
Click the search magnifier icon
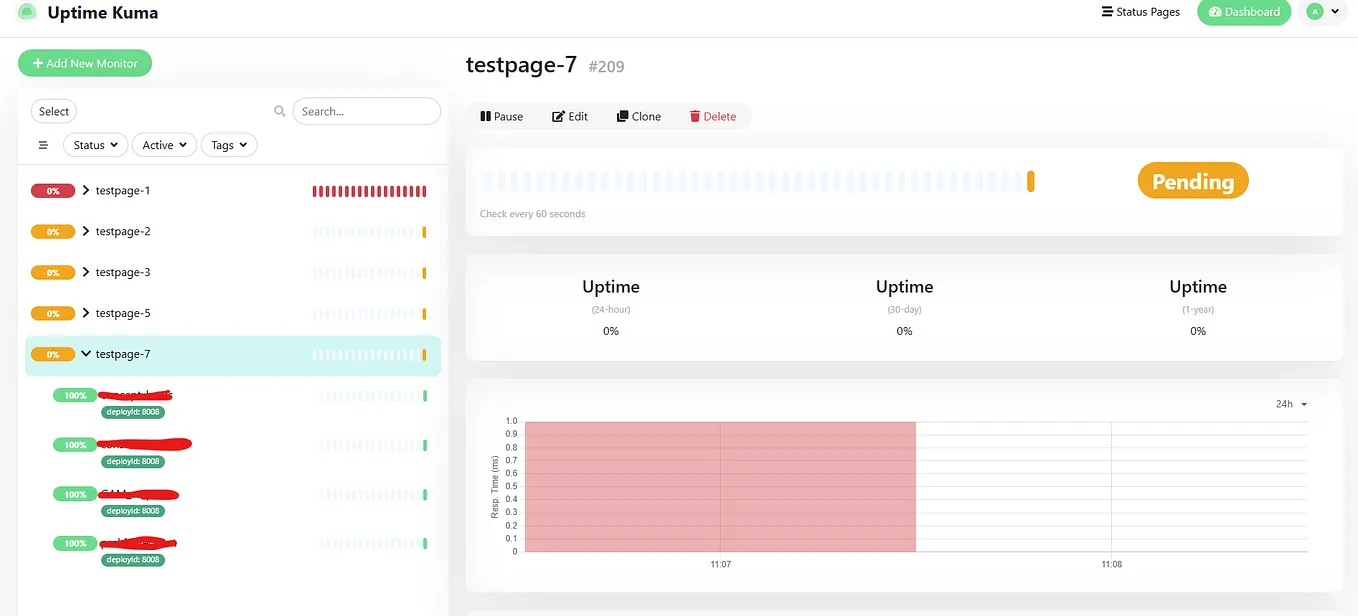(279, 111)
